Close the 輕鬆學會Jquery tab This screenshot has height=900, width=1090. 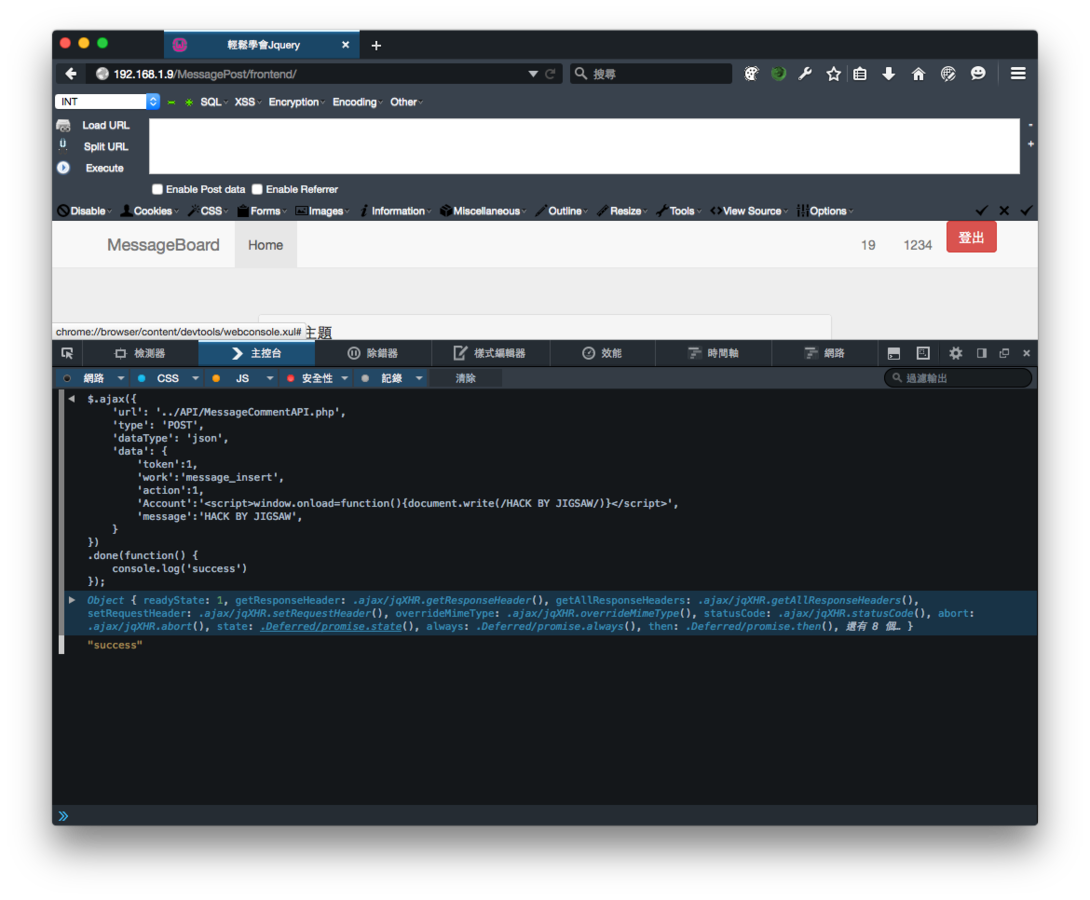[x=345, y=44]
